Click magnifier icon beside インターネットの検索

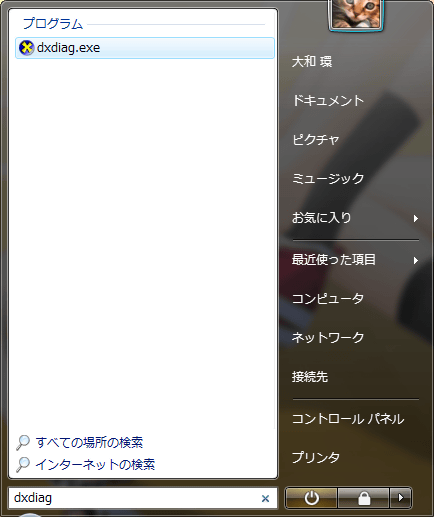click(x=23, y=464)
